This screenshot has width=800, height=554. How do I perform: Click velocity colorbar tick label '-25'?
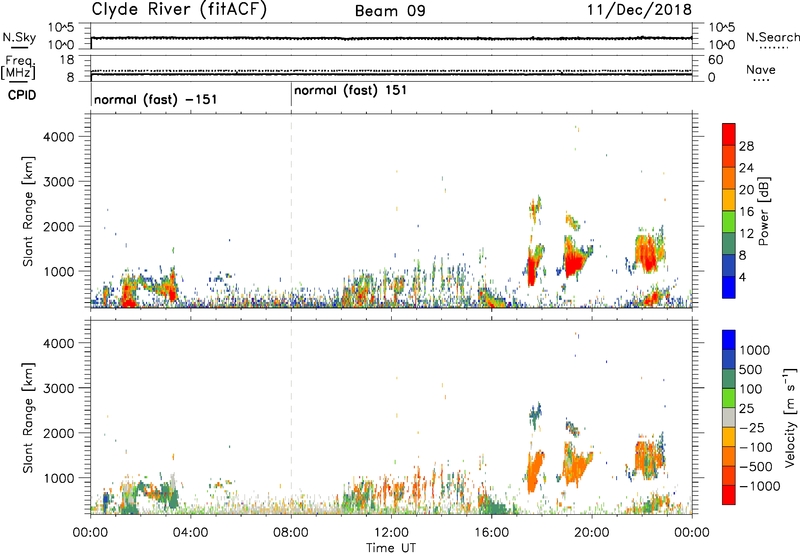(x=752, y=427)
